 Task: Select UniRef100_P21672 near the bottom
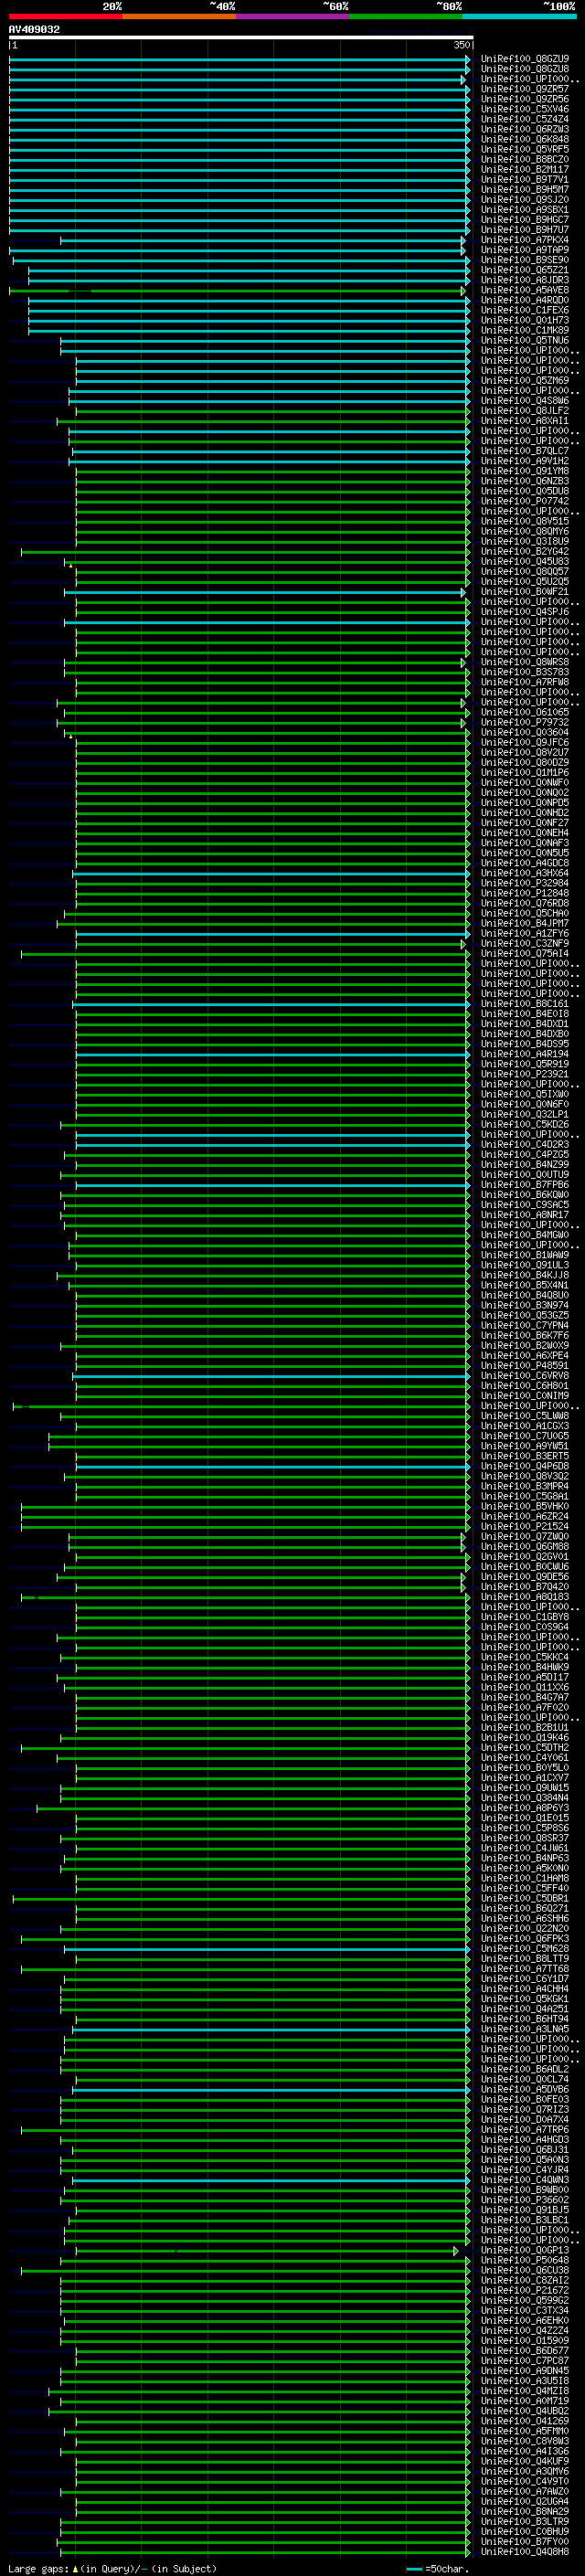[x=524, y=2290]
